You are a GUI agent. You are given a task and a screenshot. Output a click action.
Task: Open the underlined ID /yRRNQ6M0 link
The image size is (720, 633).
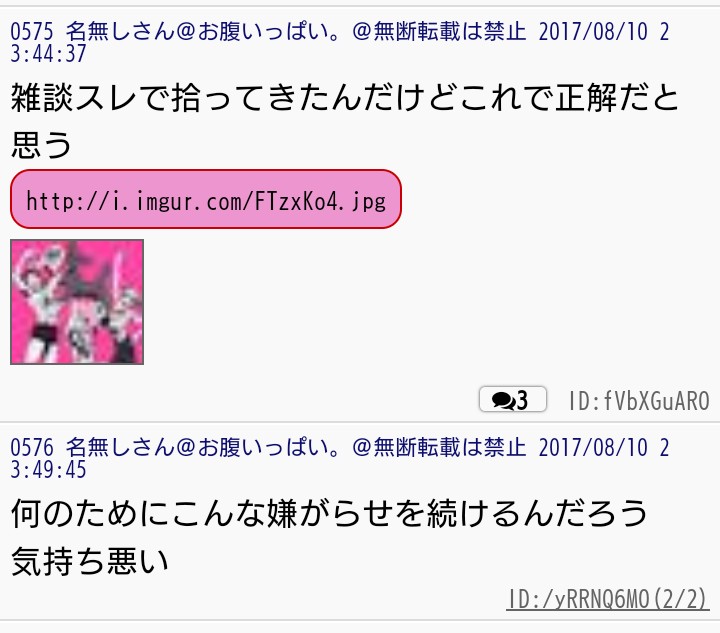[608, 599]
